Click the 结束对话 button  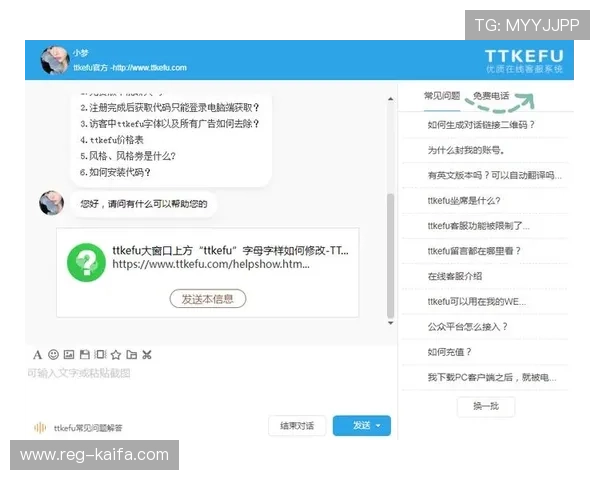pyautogui.click(x=297, y=426)
